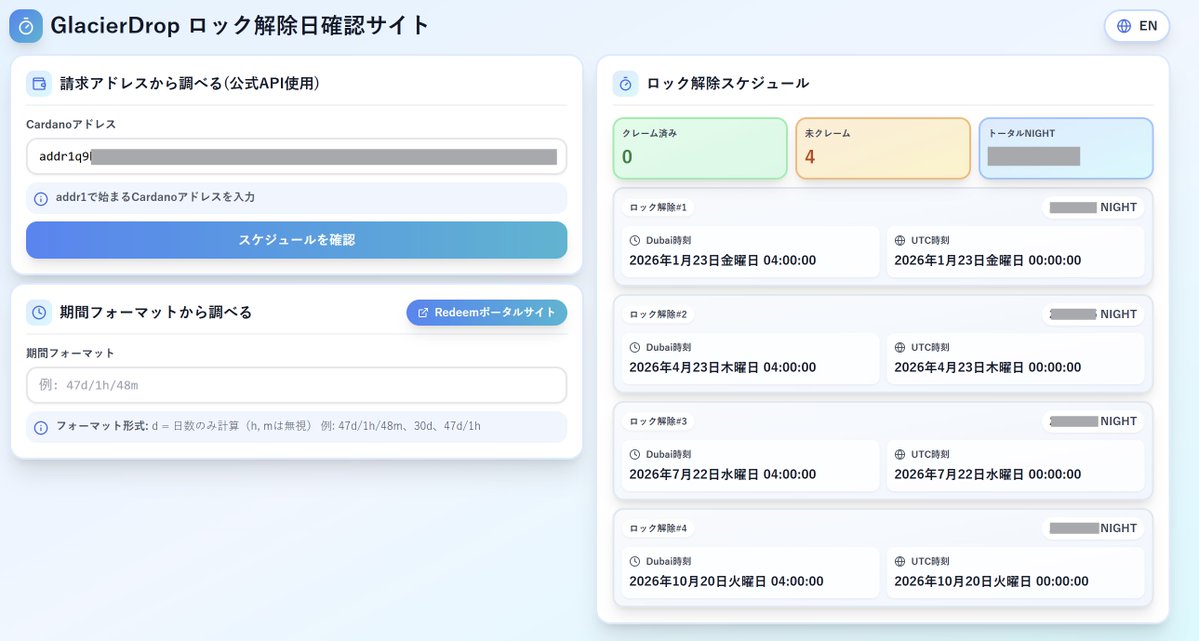Viewport: 1199px width, 641px height.
Task: Click the wallet icon beside 請求アドレスから調べる
Action: tap(39, 83)
